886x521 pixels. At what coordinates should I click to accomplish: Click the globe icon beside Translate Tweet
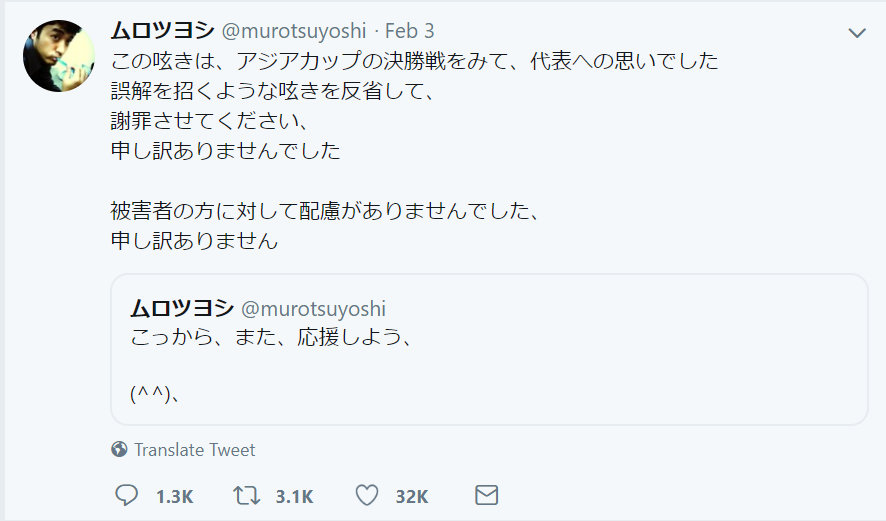tap(119, 450)
